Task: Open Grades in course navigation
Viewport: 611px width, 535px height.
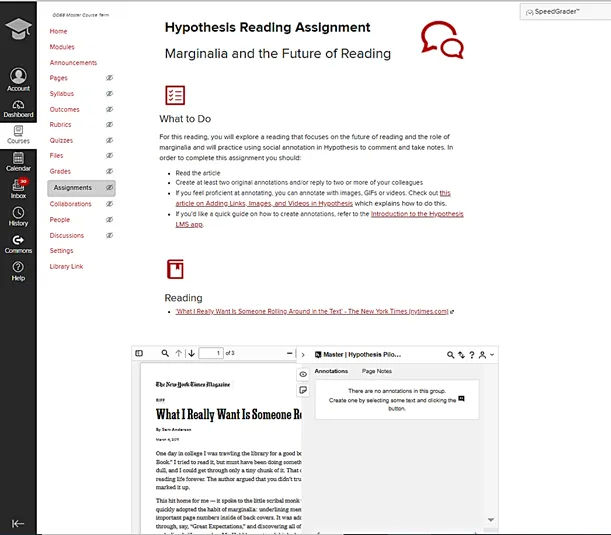Action: [60, 171]
